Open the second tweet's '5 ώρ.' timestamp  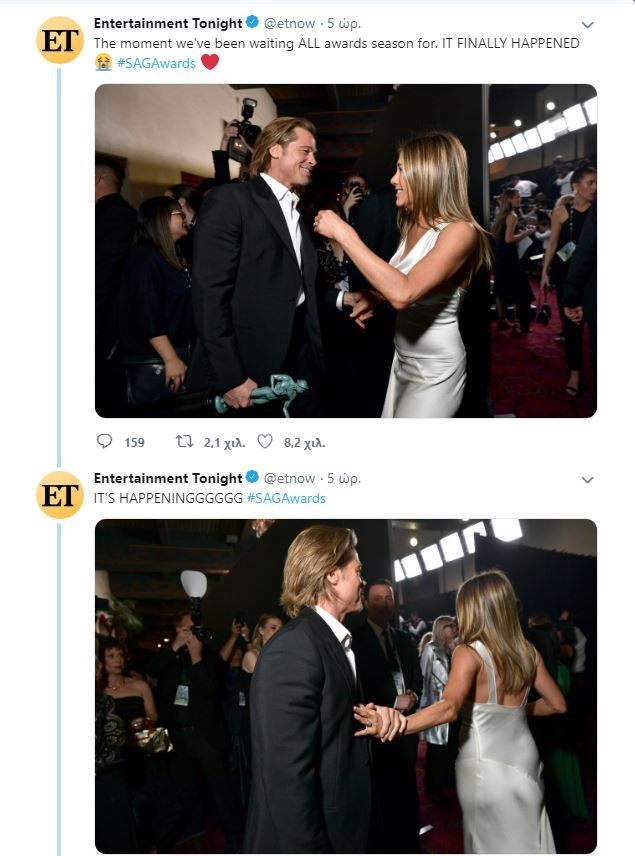344,478
